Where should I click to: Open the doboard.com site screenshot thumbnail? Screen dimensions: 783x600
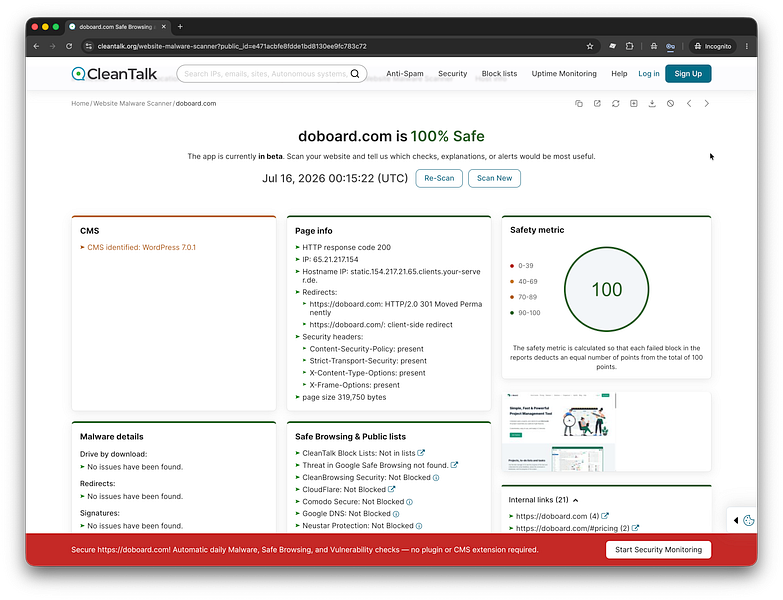pos(558,432)
